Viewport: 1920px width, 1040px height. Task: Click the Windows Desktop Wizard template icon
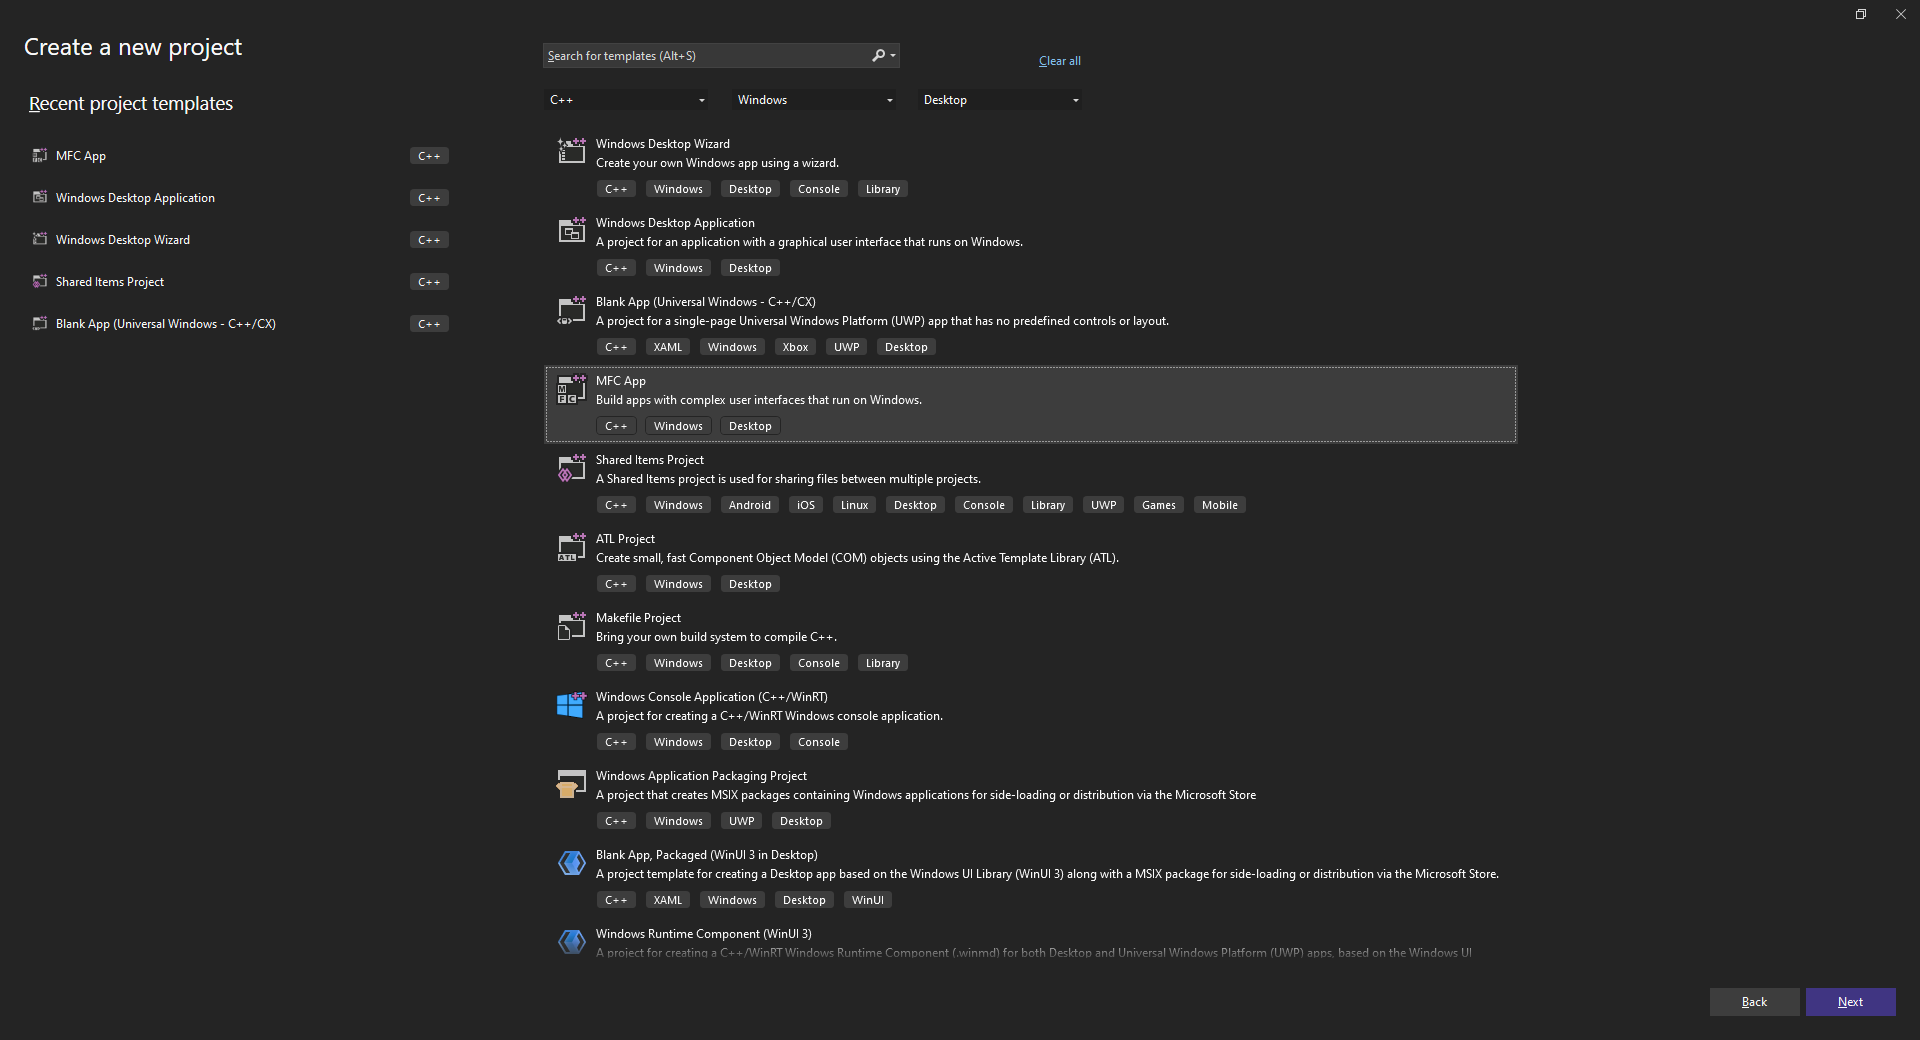[x=570, y=151]
